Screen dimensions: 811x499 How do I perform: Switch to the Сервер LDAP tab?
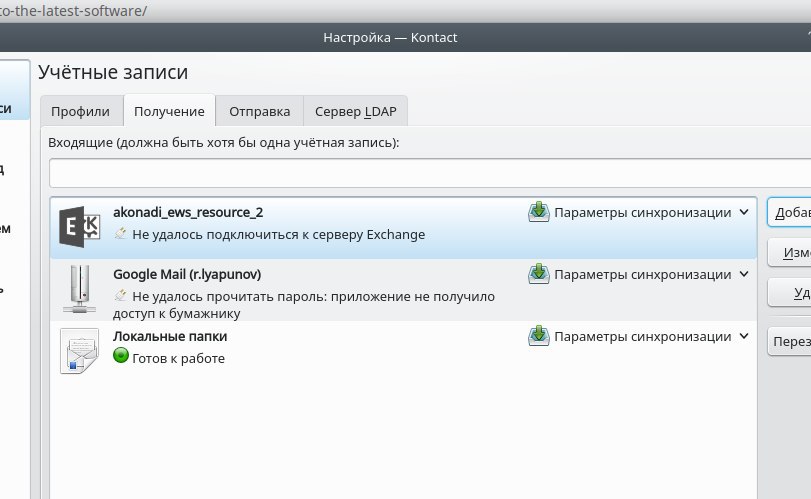pos(355,111)
